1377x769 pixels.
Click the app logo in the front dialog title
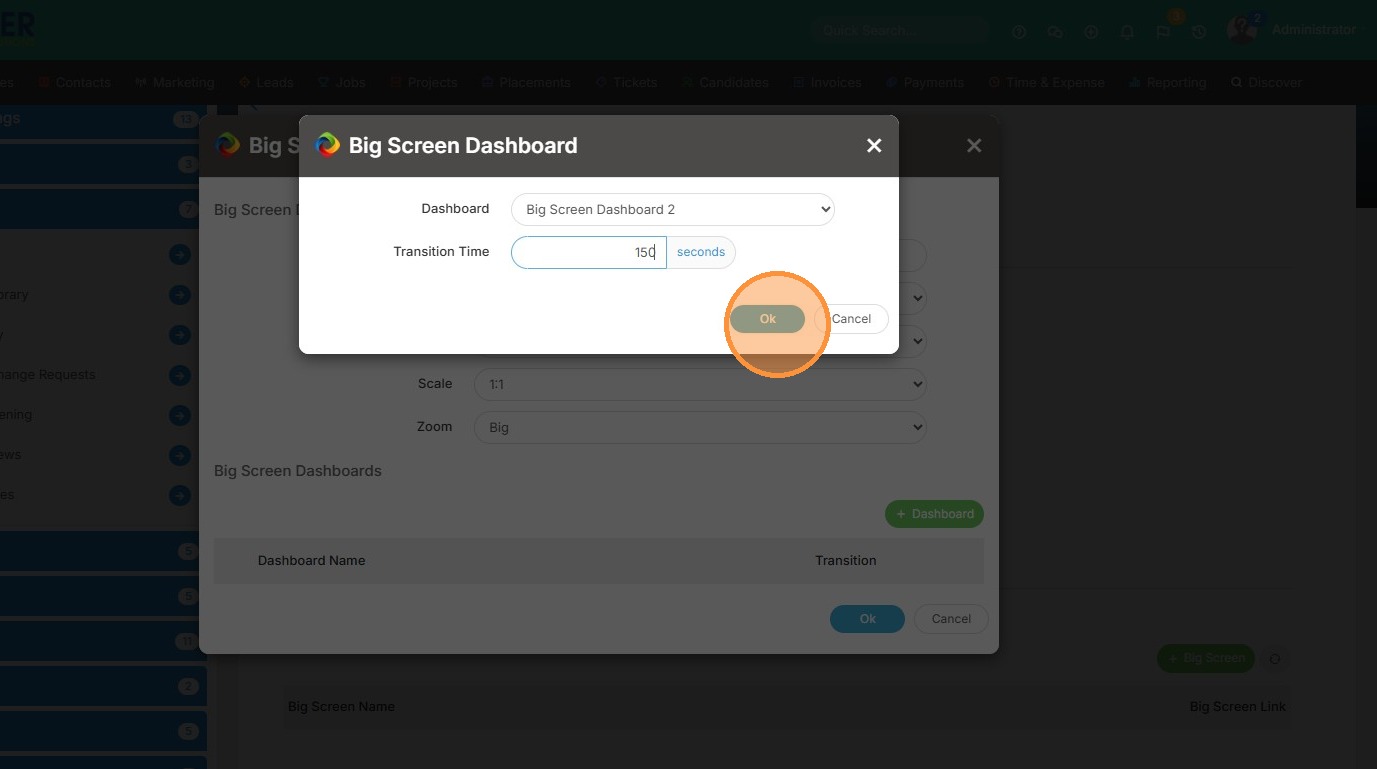(x=327, y=146)
